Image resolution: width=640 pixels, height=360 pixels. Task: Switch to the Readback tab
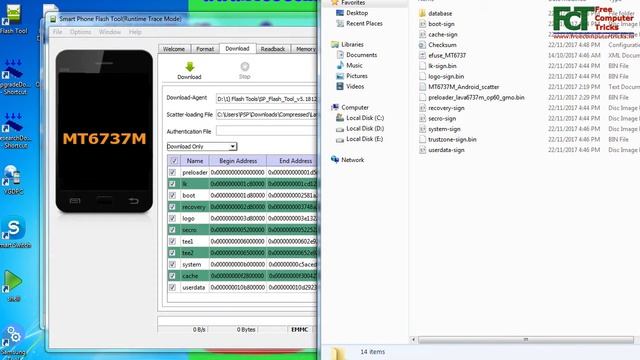tap(273, 49)
